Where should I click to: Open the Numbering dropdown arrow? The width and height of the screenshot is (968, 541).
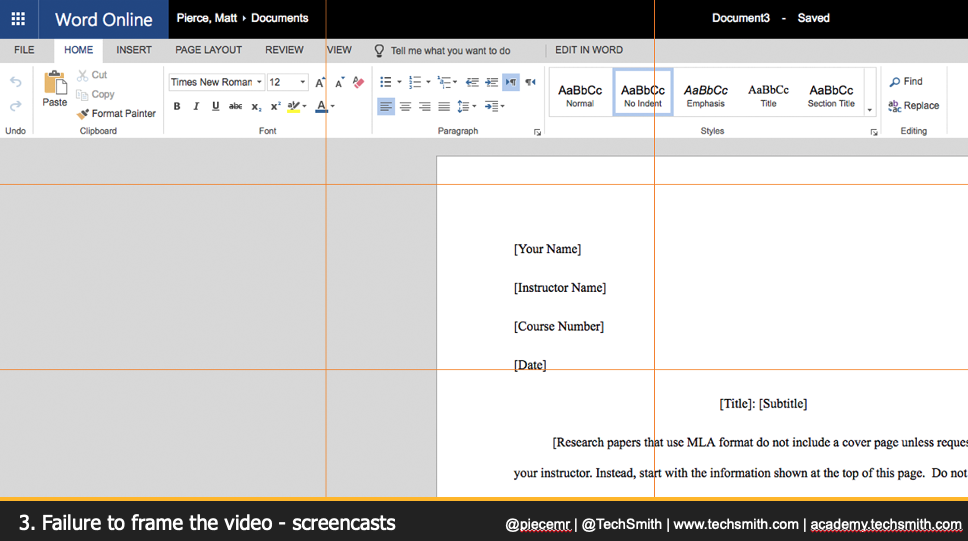[428, 82]
